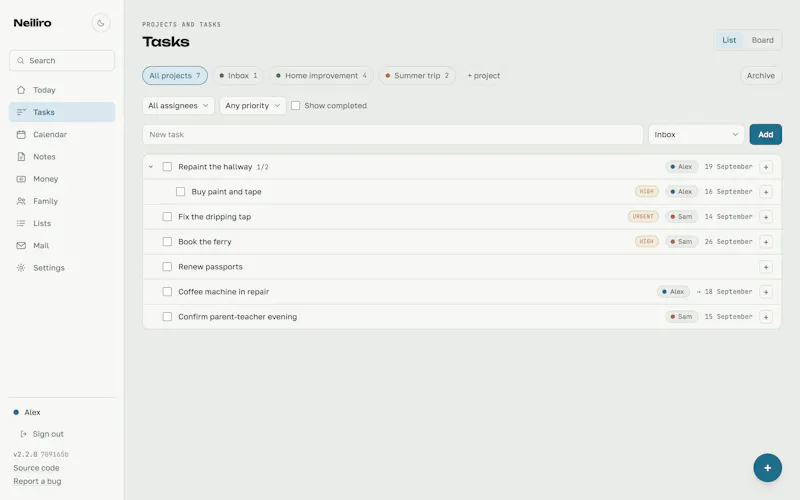
Task: Click the Renew passports task title
Action: pos(210,267)
